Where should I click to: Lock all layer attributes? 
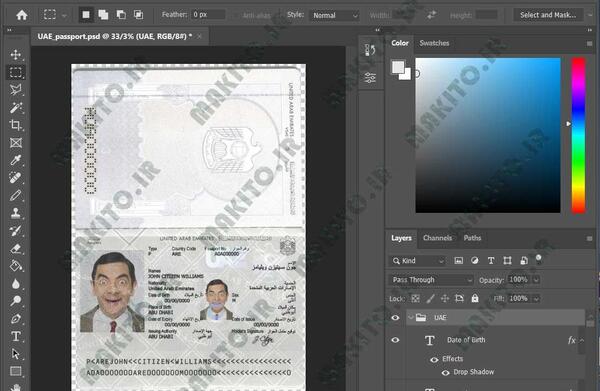[475, 298]
